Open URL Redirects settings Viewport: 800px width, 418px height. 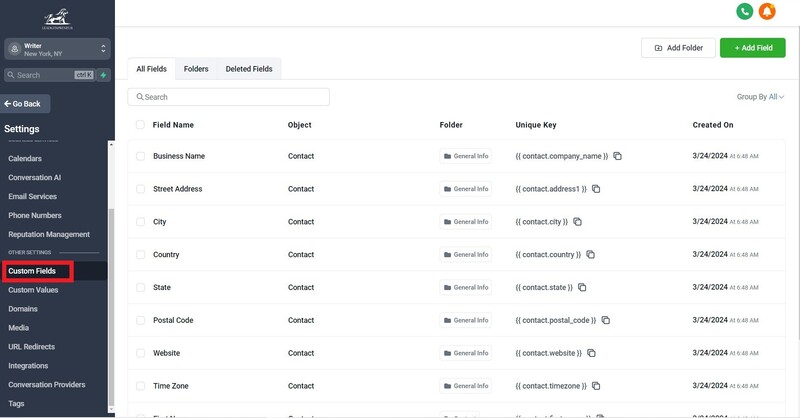32,347
